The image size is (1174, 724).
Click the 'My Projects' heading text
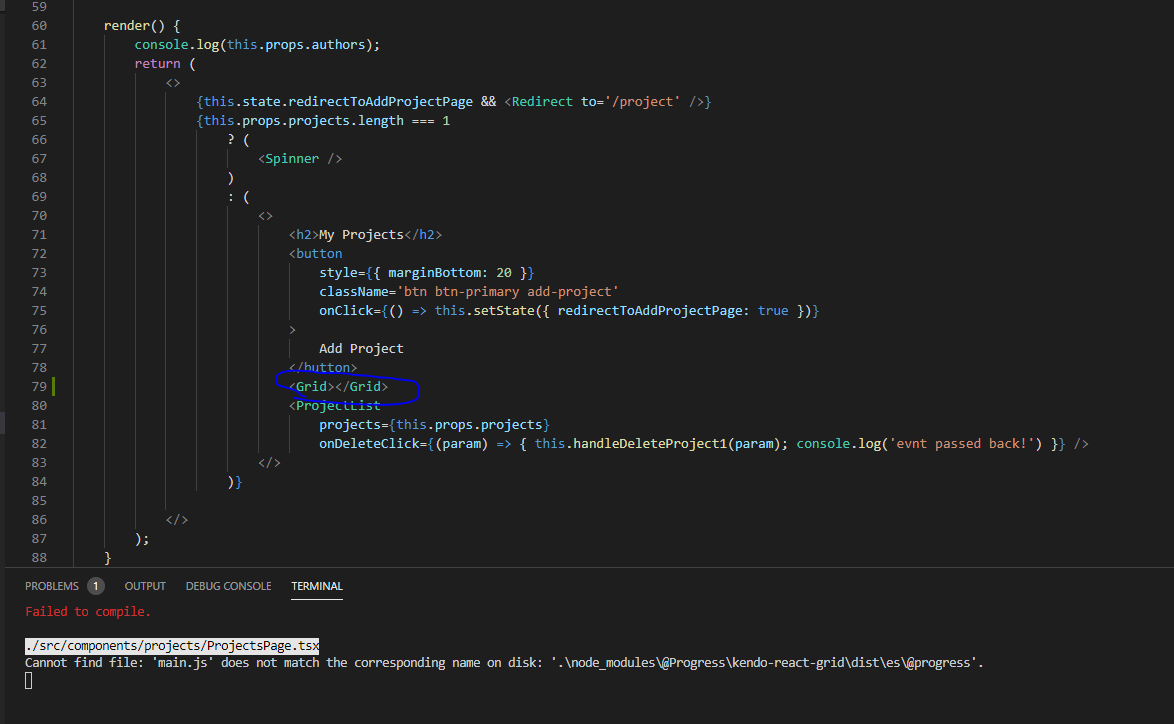pyautogui.click(x=360, y=235)
